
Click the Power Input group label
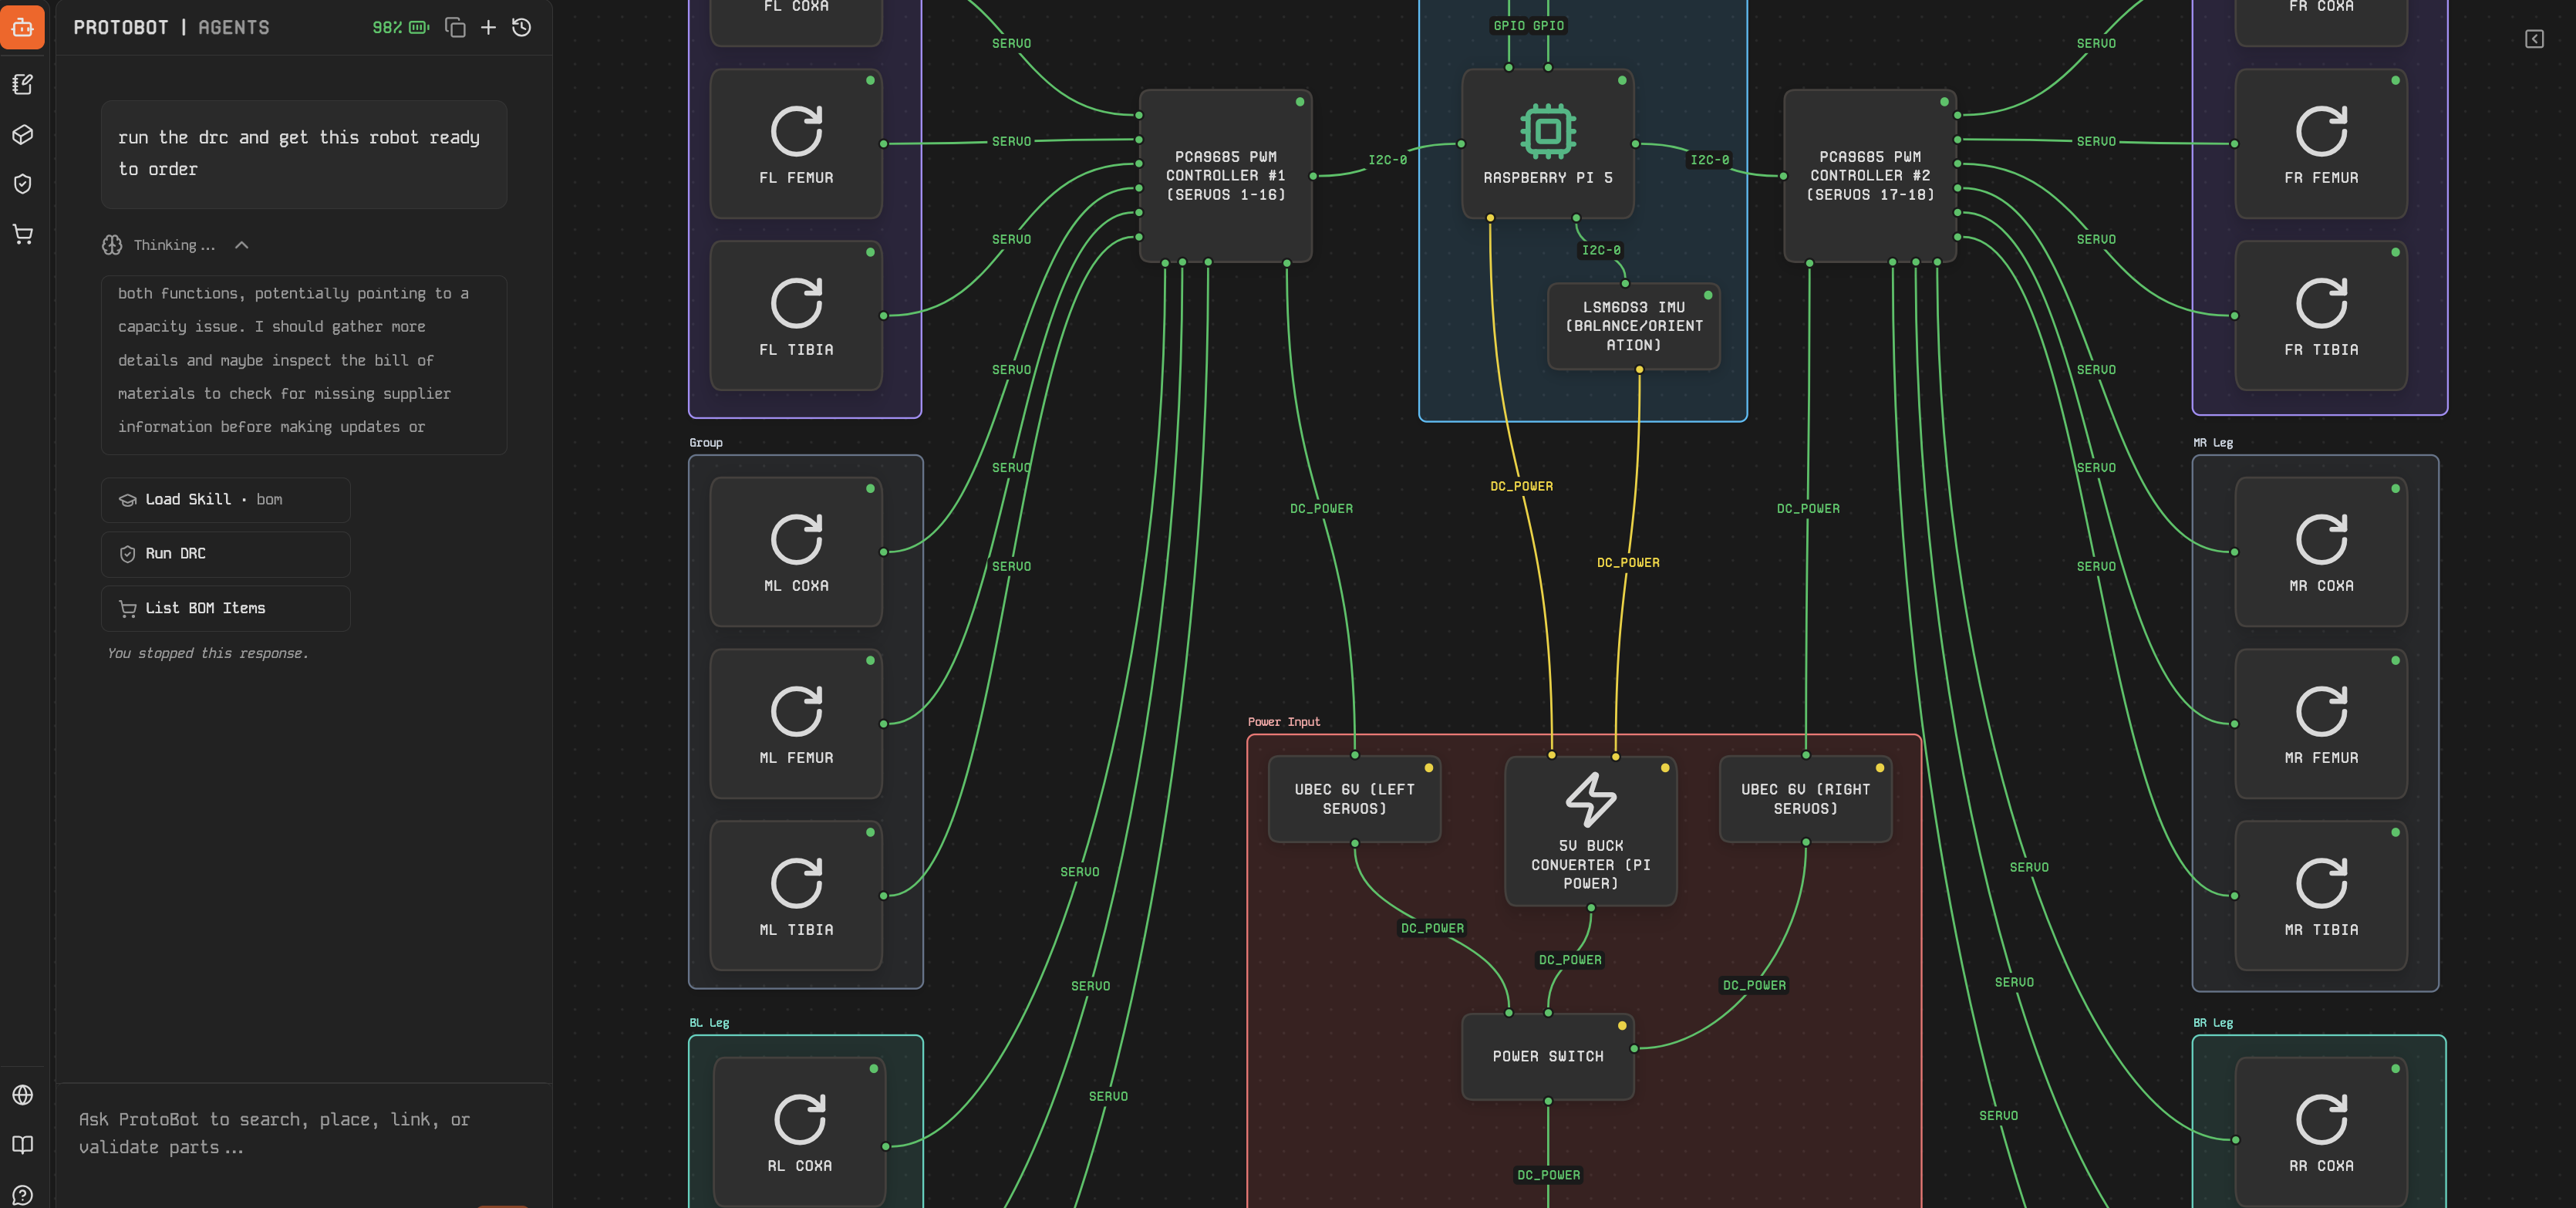pos(1283,722)
